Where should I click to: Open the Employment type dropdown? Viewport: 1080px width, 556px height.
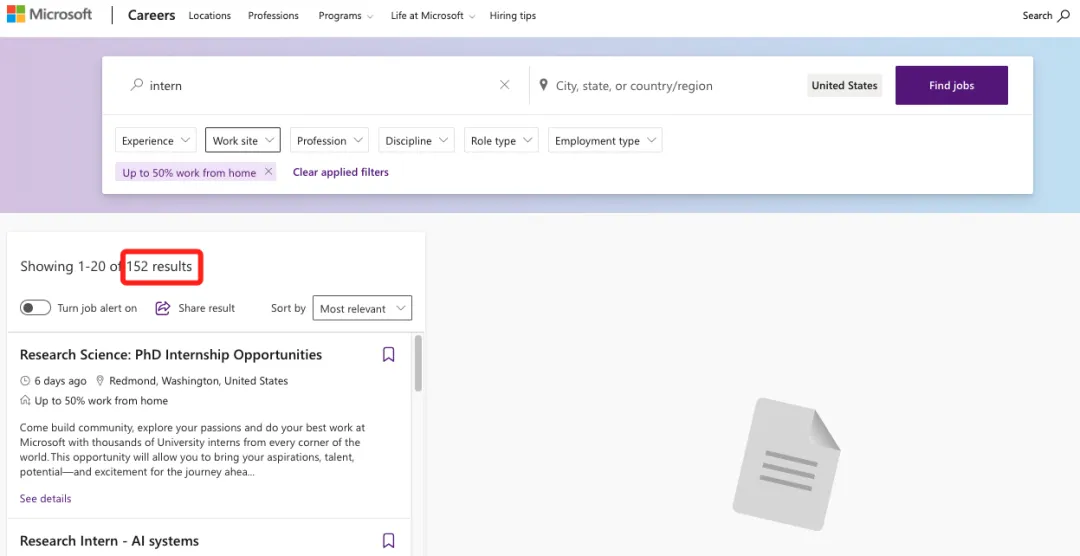coord(605,140)
